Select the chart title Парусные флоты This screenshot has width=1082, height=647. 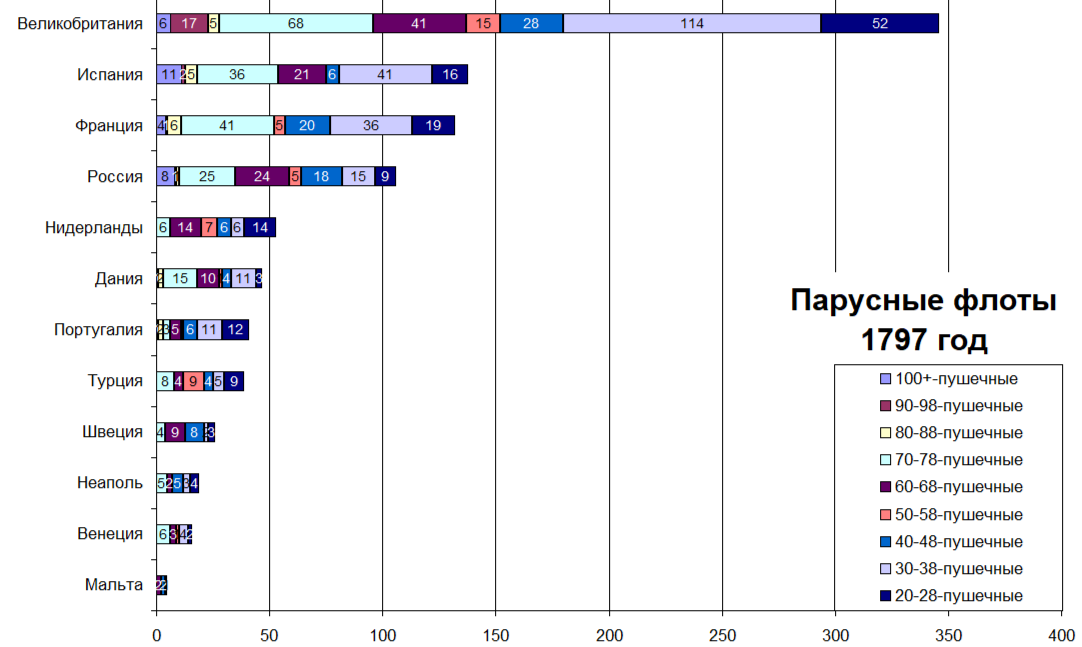point(923,301)
